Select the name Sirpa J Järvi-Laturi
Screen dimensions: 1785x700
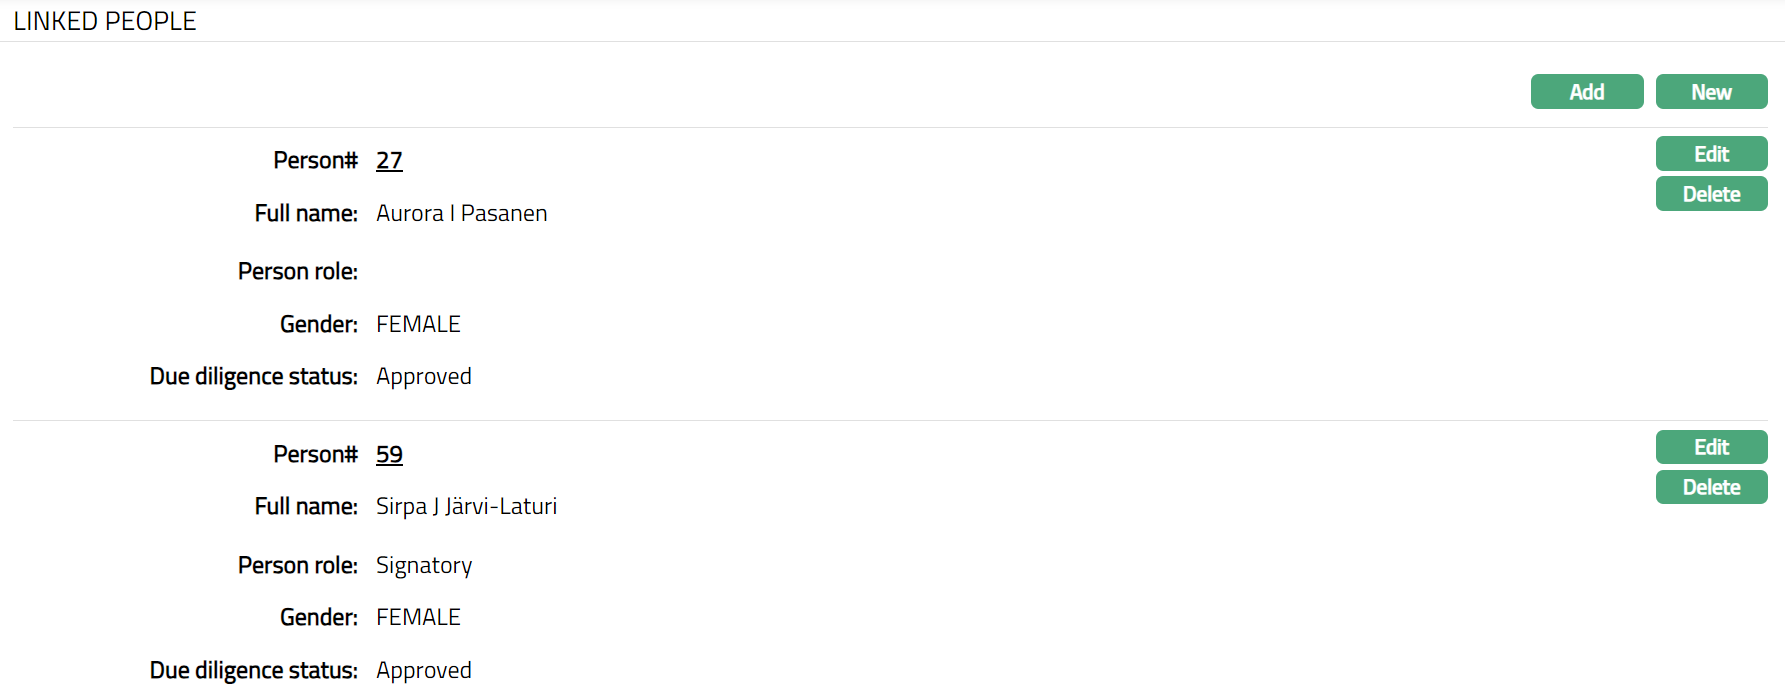pyautogui.click(x=466, y=507)
